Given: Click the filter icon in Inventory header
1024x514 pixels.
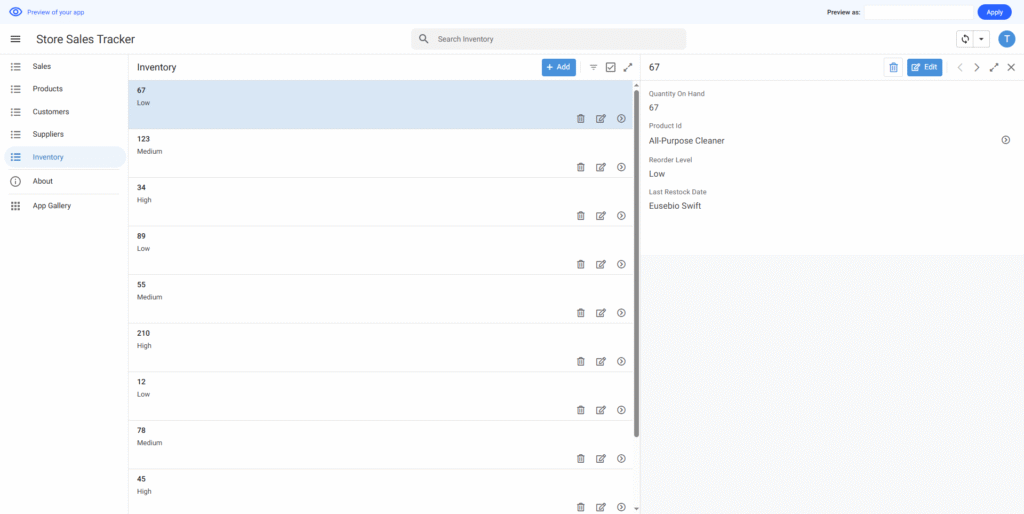Looking at the screenshot, I should pyautogui.click(x=593, y=67).
